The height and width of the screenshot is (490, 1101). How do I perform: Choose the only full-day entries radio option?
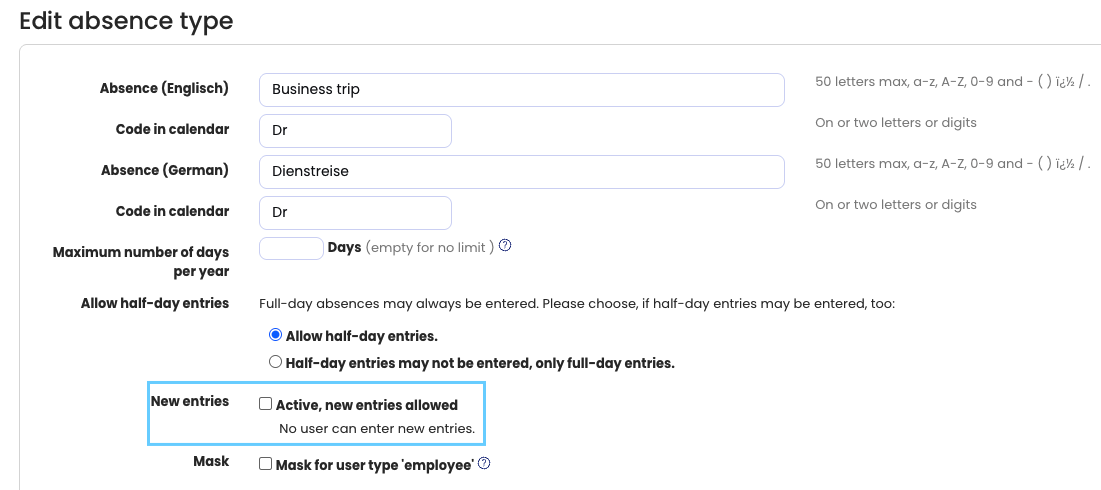coord(276,363)
